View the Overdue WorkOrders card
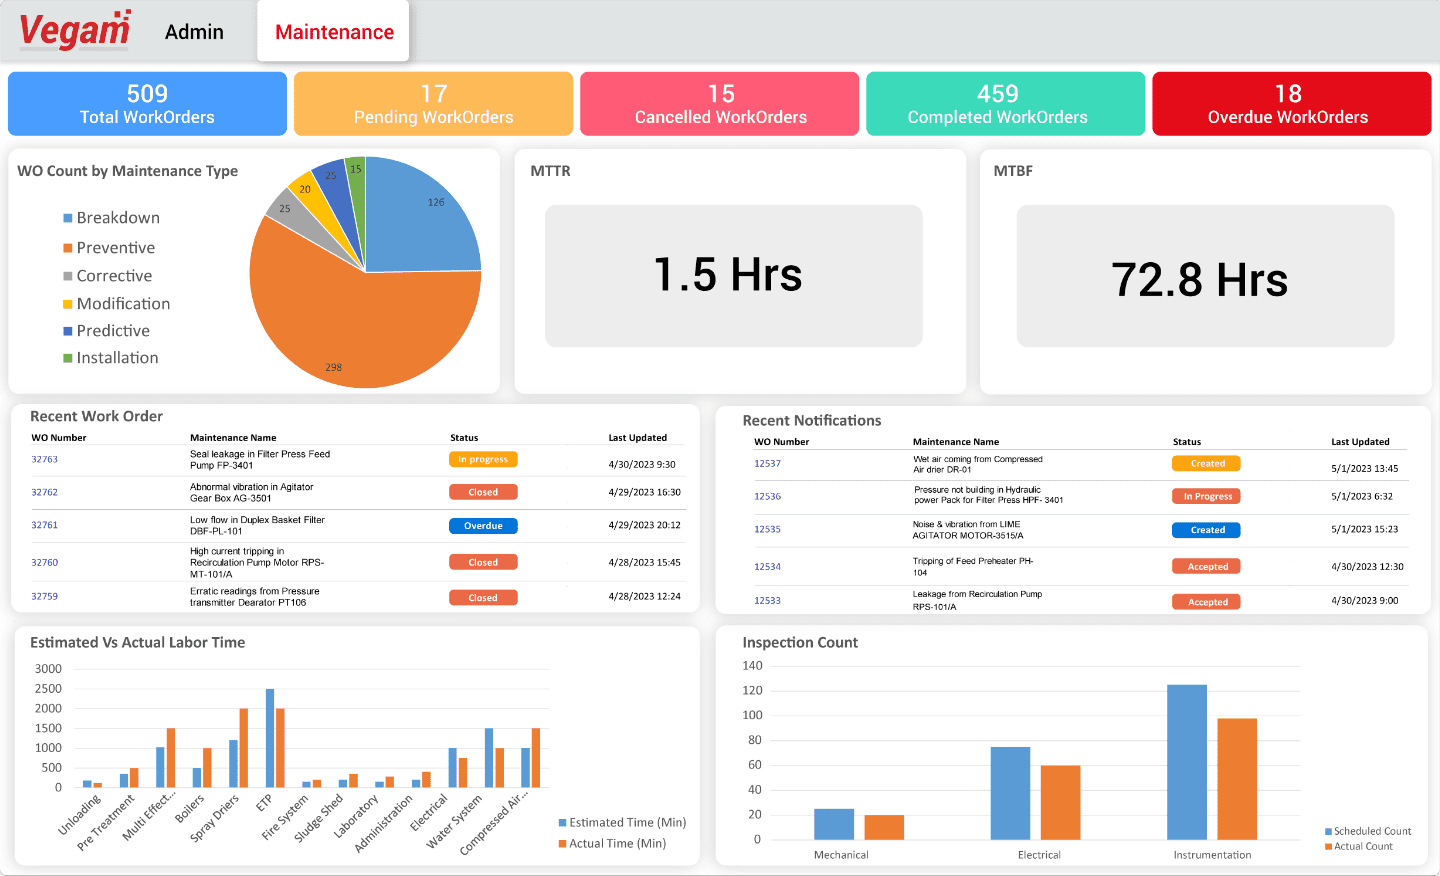 [x=1291, y=103]
